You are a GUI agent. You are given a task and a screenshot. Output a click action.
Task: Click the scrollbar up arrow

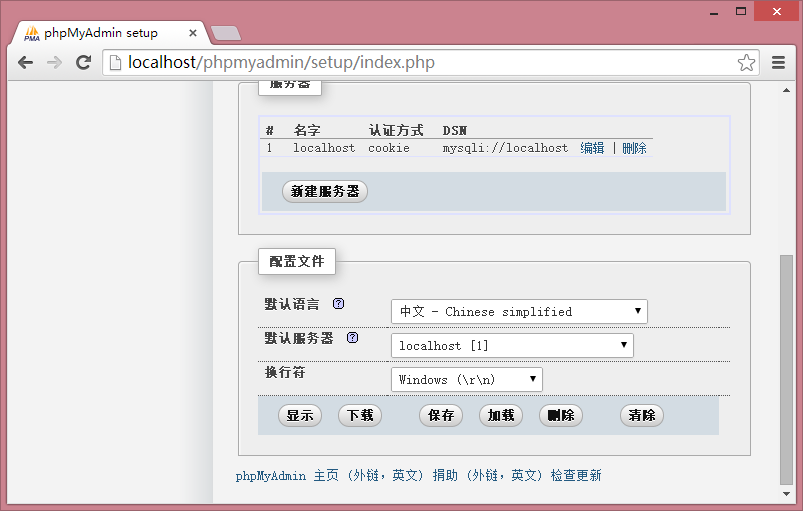[786, 91]
